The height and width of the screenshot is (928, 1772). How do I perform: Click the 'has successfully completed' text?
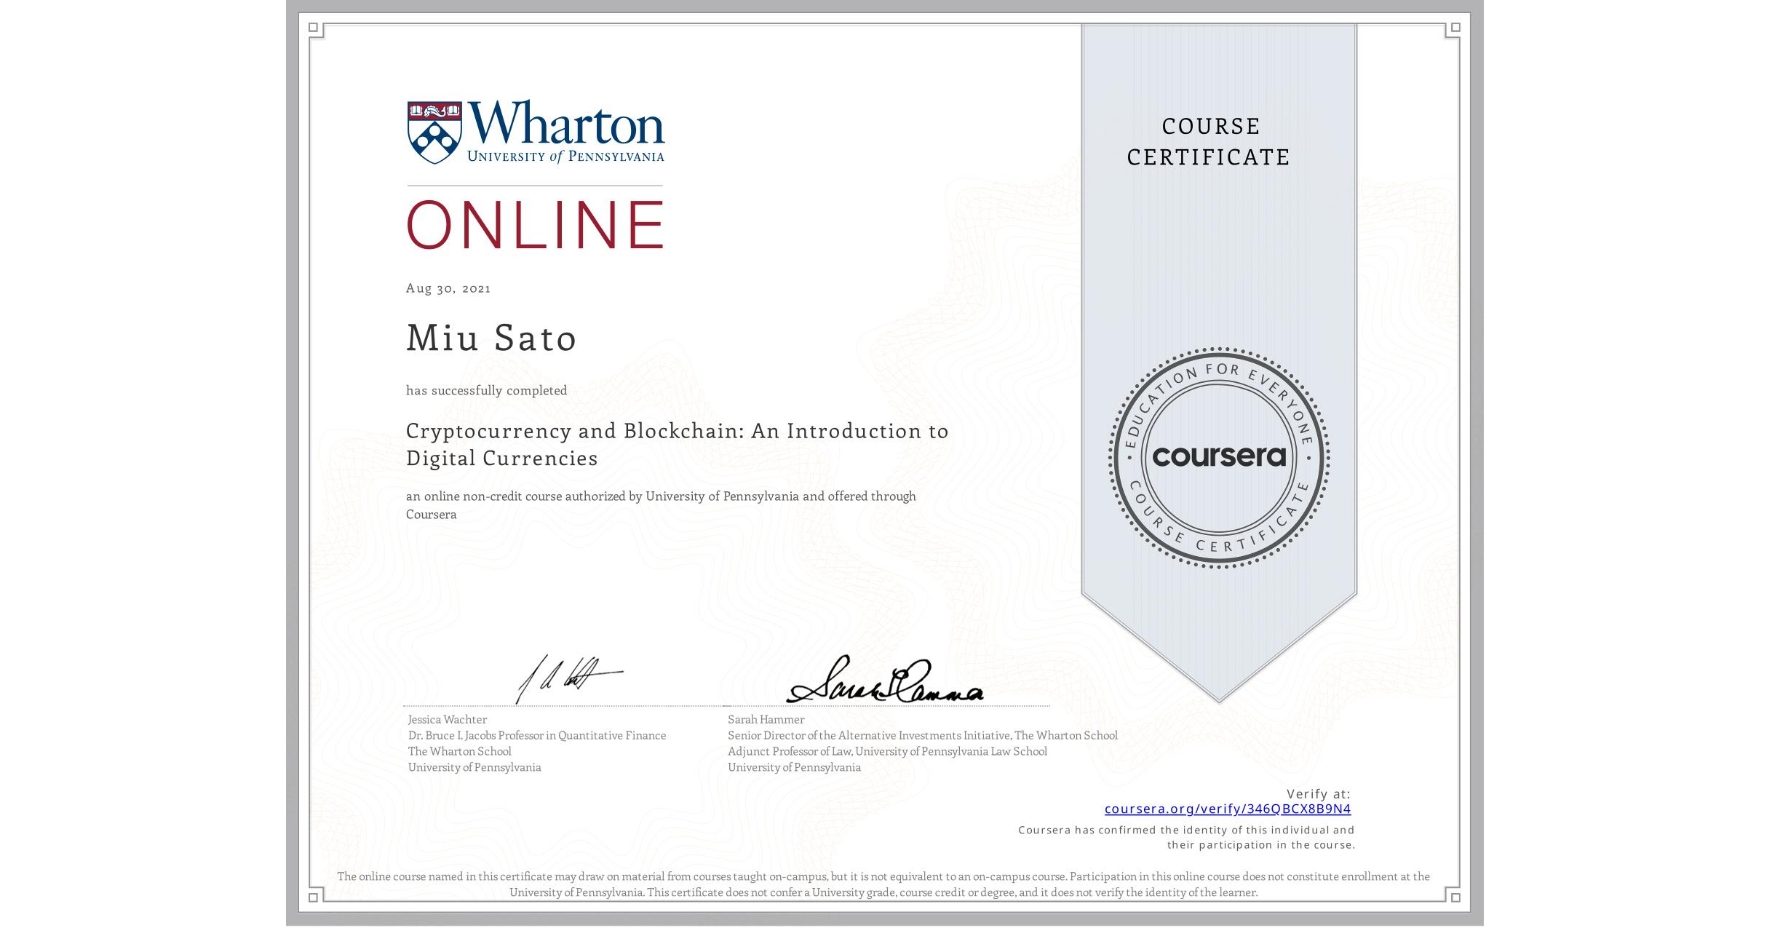[485, 390]
